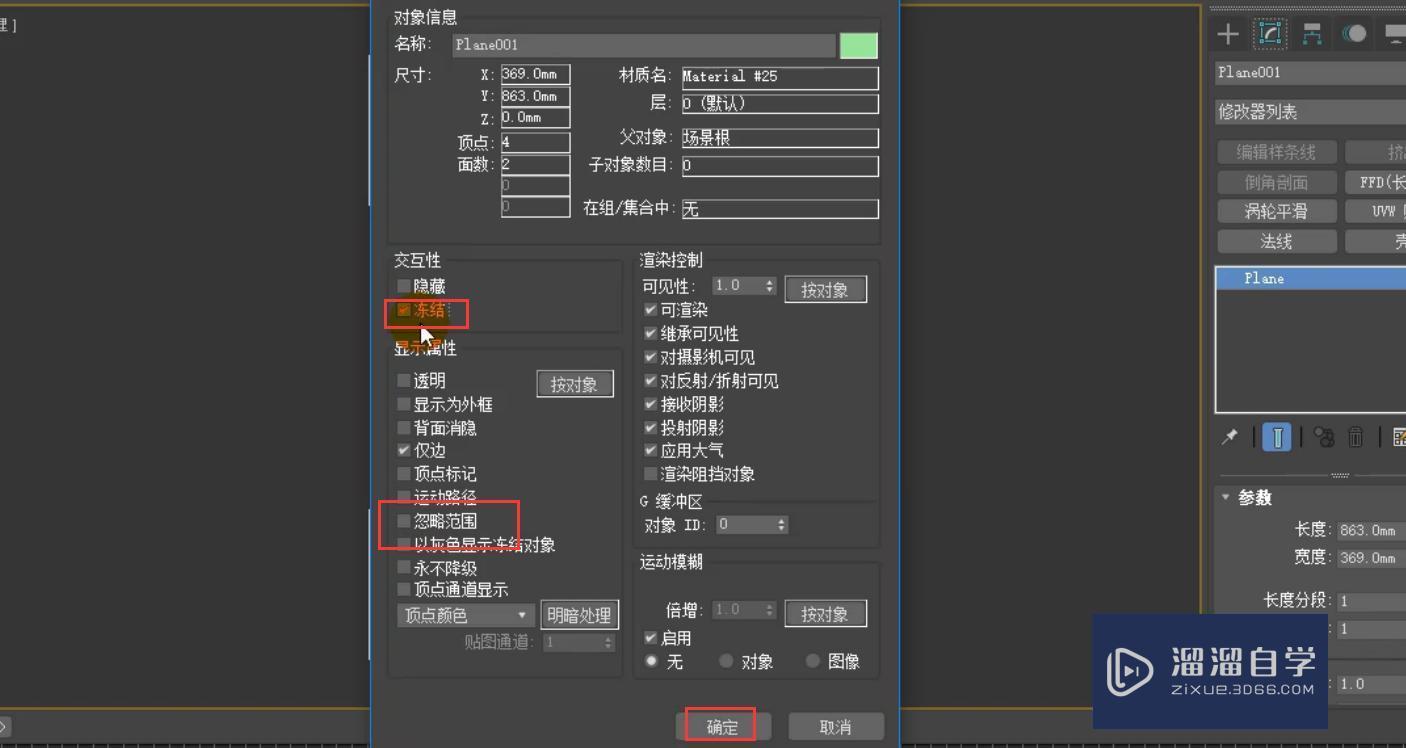Click the Plane001 name field in command panel

pos(1310,73)
